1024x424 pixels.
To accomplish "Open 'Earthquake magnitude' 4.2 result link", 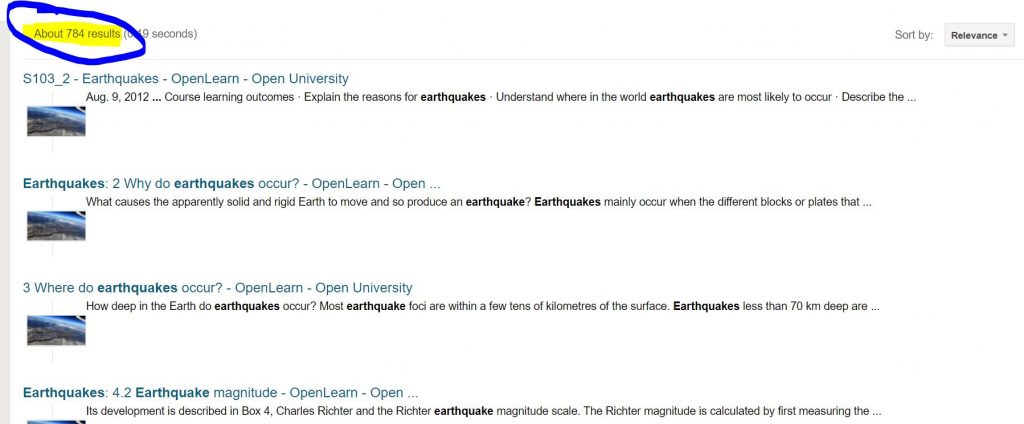I will tap(220, 393).
